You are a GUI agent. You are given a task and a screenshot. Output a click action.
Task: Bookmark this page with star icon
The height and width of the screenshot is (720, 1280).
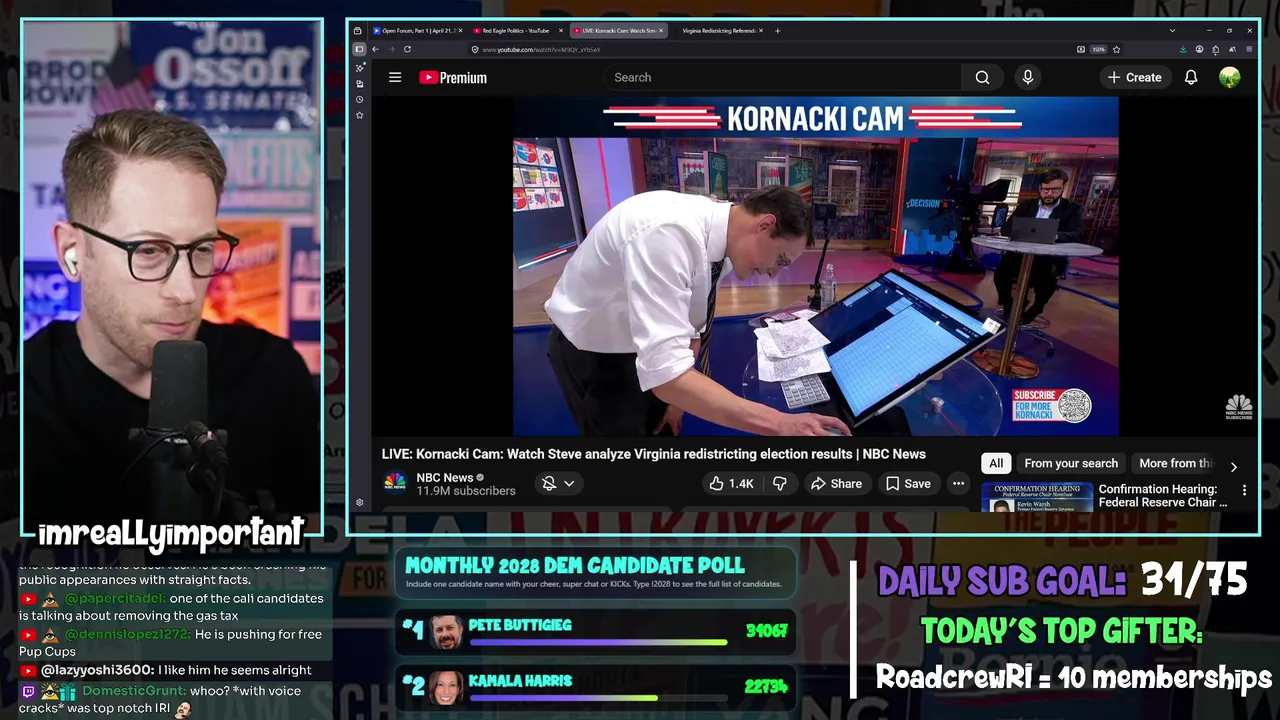click(1116, 49)
